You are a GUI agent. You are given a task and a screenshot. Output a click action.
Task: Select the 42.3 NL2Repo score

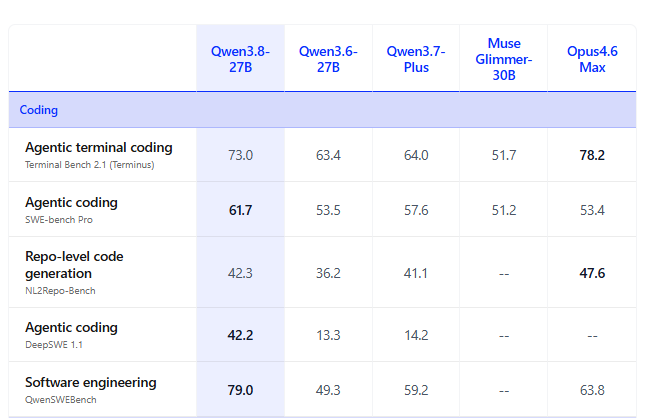tap(240, 273)
